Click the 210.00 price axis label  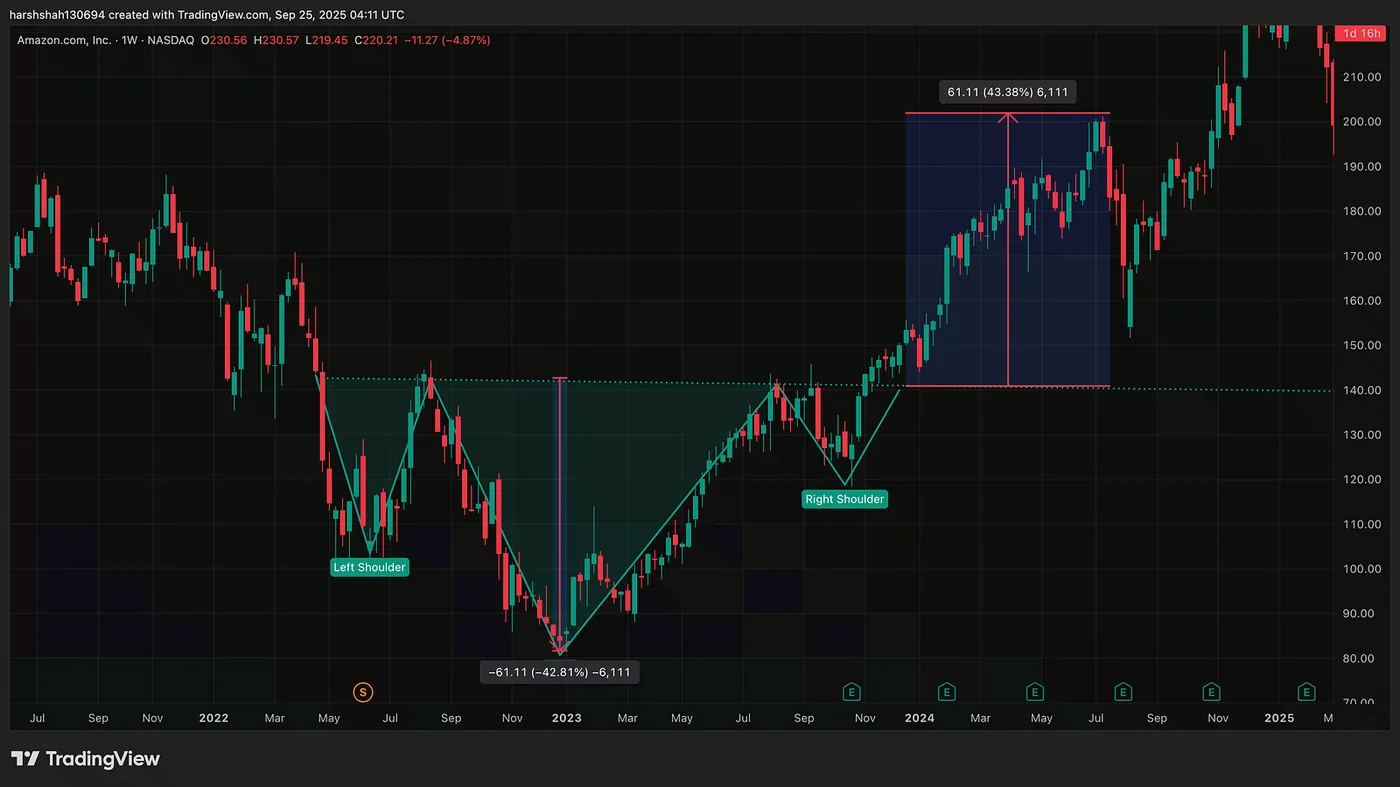[1361, 77]
